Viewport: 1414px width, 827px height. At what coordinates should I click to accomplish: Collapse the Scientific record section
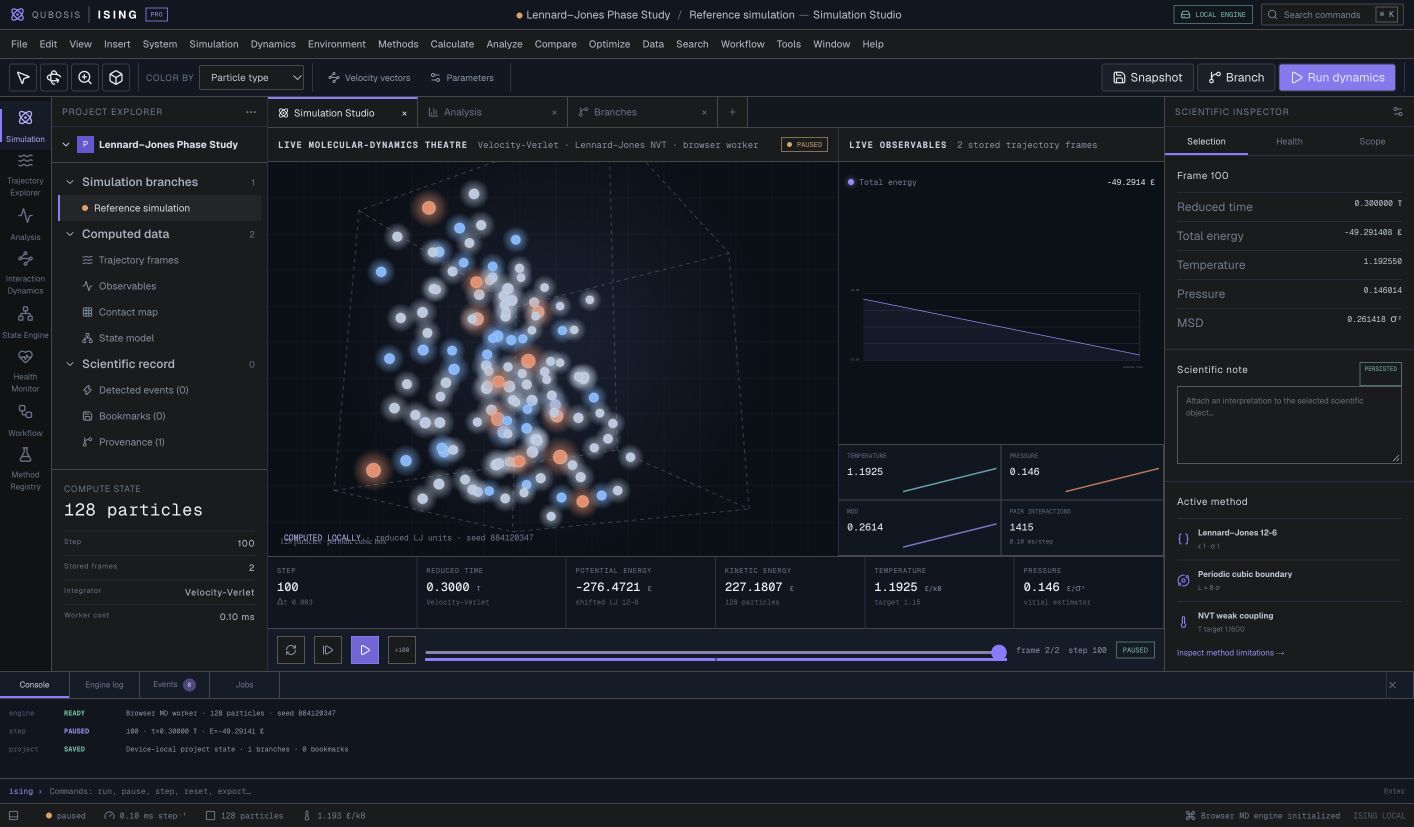[70, 364]
